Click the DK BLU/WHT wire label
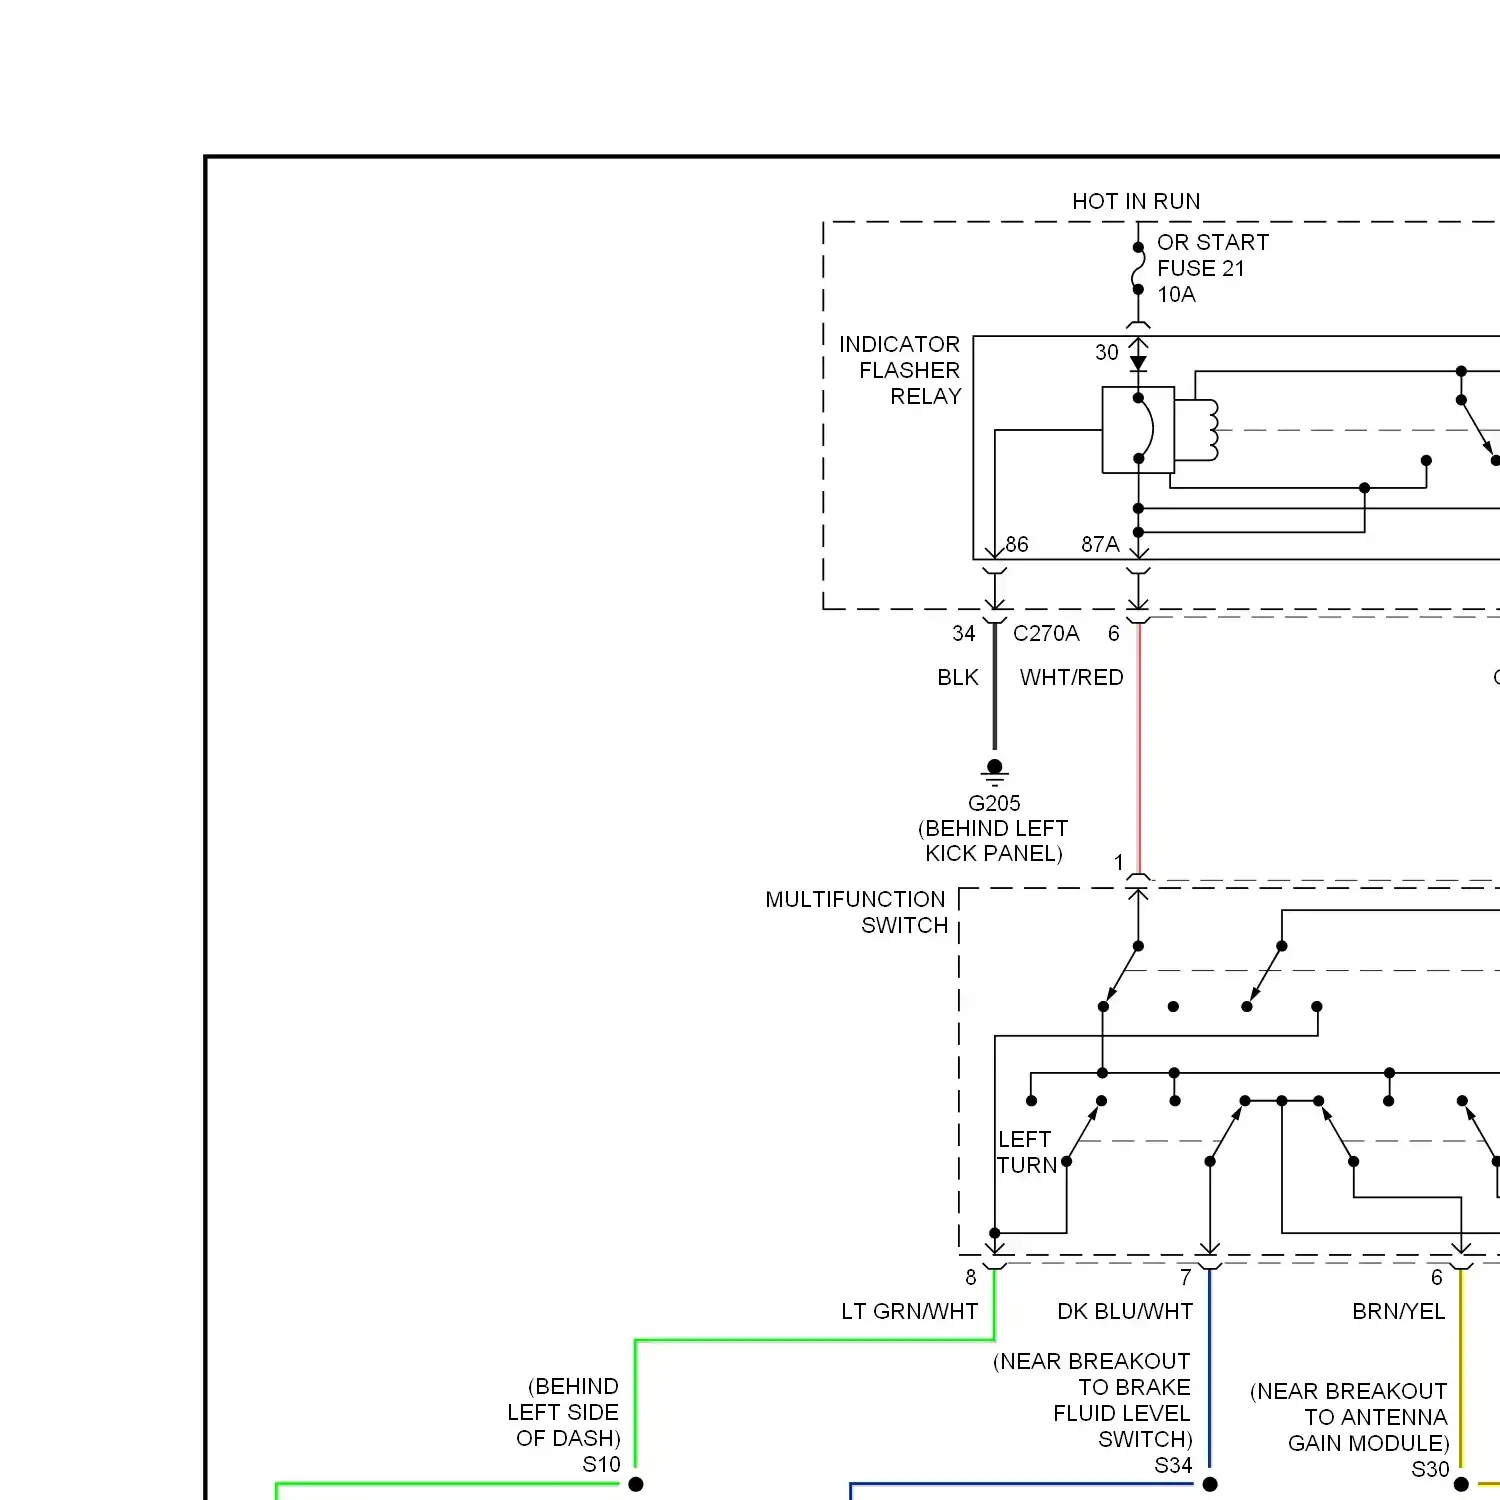Screen dimensions: 1500x1500 coord(1125,1311)
